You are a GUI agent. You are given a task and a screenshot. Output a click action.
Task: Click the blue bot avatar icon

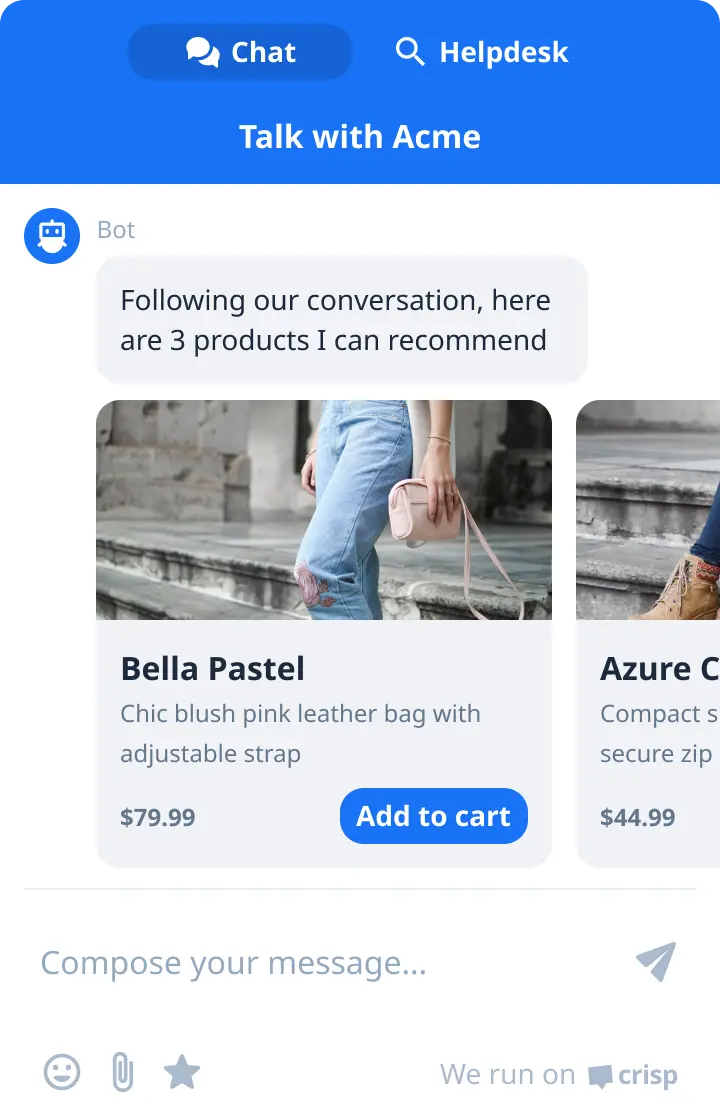point(51,235)
